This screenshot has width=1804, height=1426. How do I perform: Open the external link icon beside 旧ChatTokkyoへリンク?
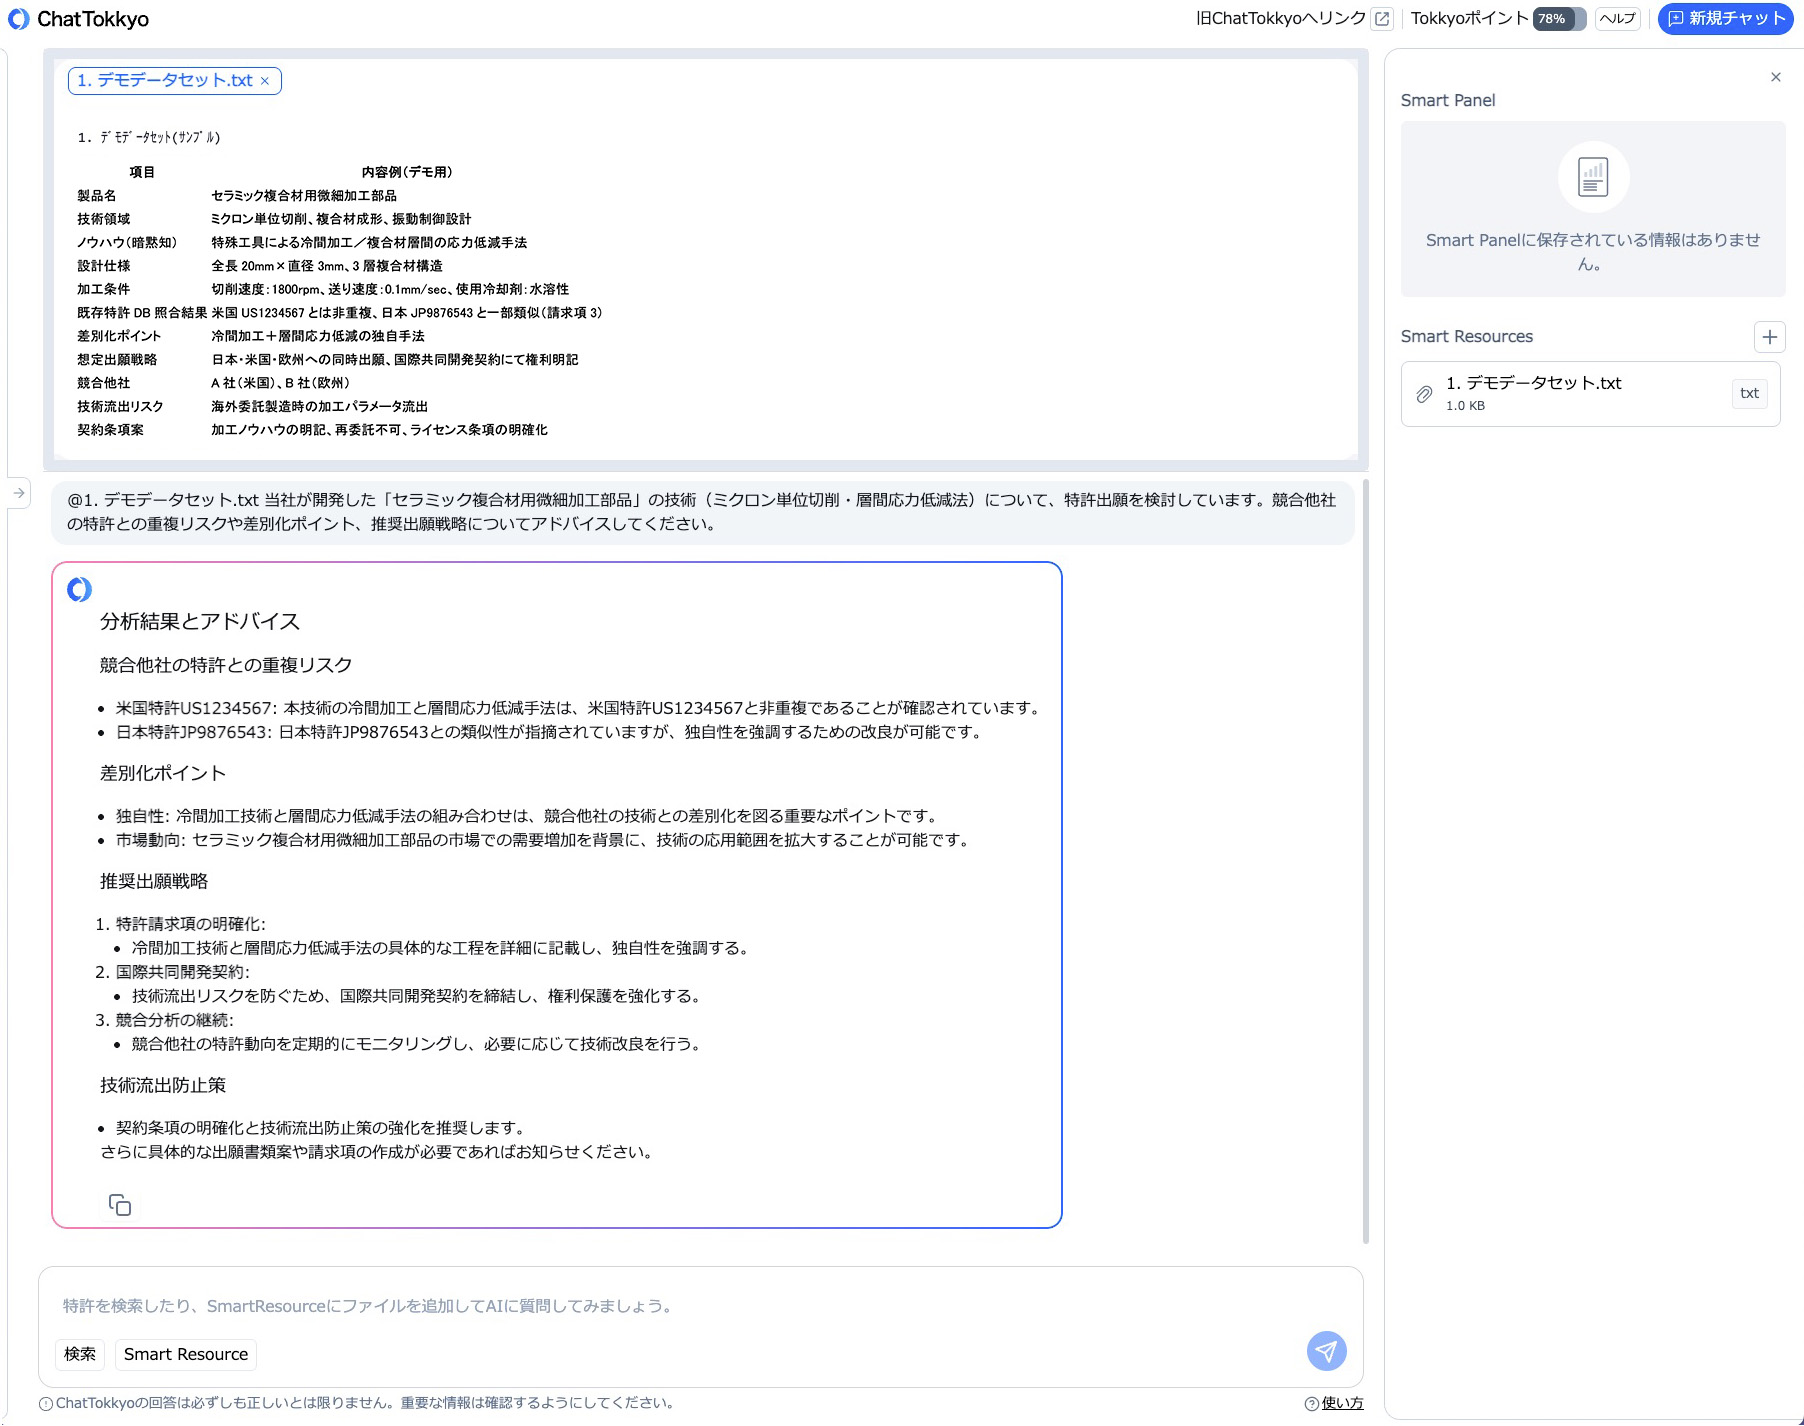click(x=1382, y=19)
